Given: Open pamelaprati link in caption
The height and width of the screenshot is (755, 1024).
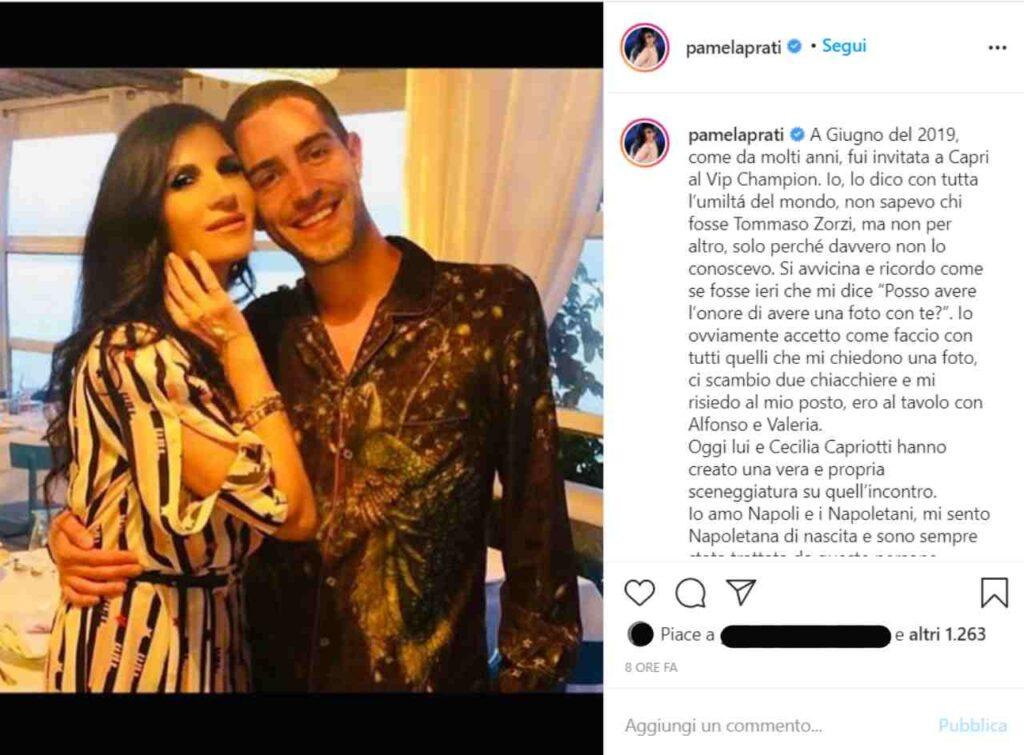Looking at the screenshot, I should (736, 135).
